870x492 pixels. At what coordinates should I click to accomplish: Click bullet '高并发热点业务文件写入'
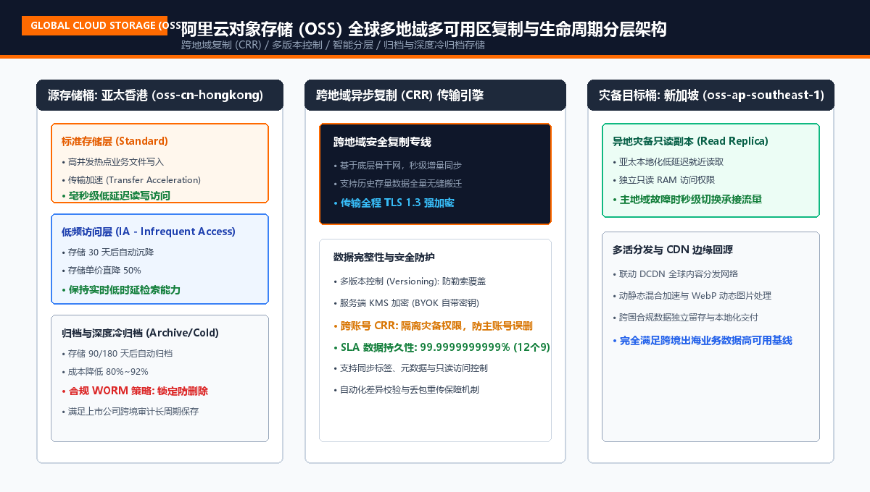coord(115,162)
